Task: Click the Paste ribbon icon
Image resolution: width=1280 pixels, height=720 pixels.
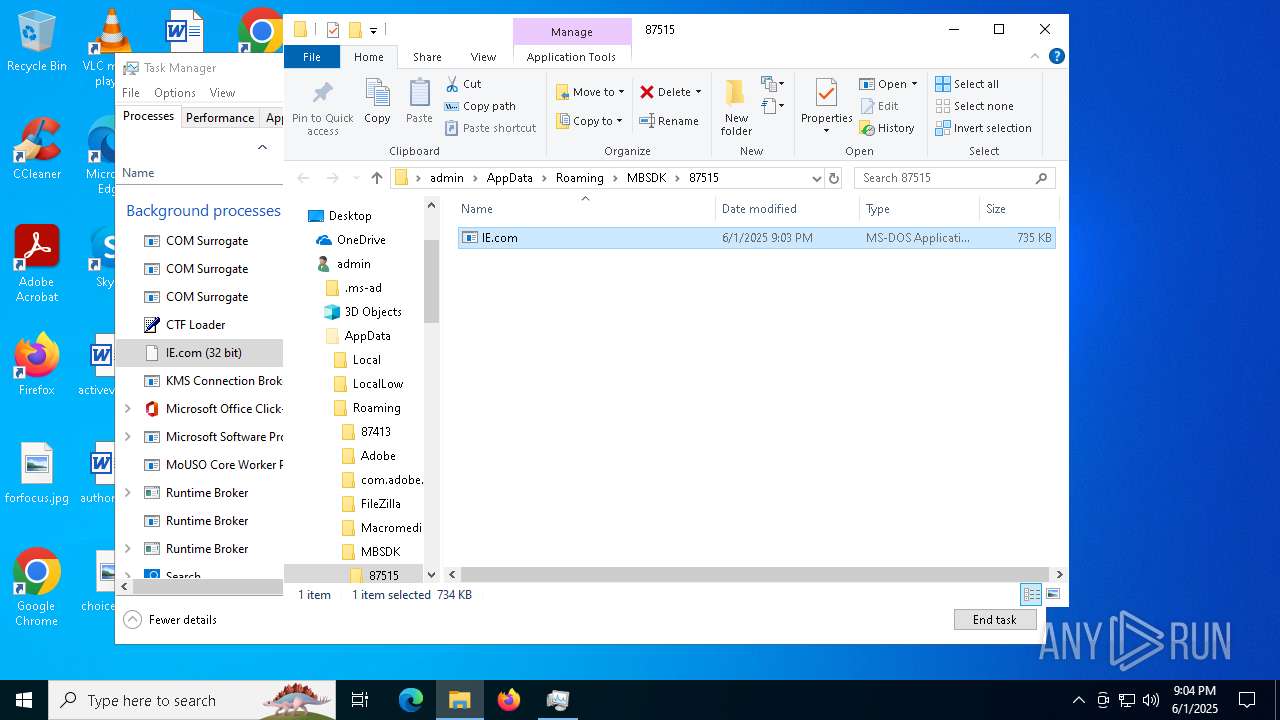Action: 419,102
